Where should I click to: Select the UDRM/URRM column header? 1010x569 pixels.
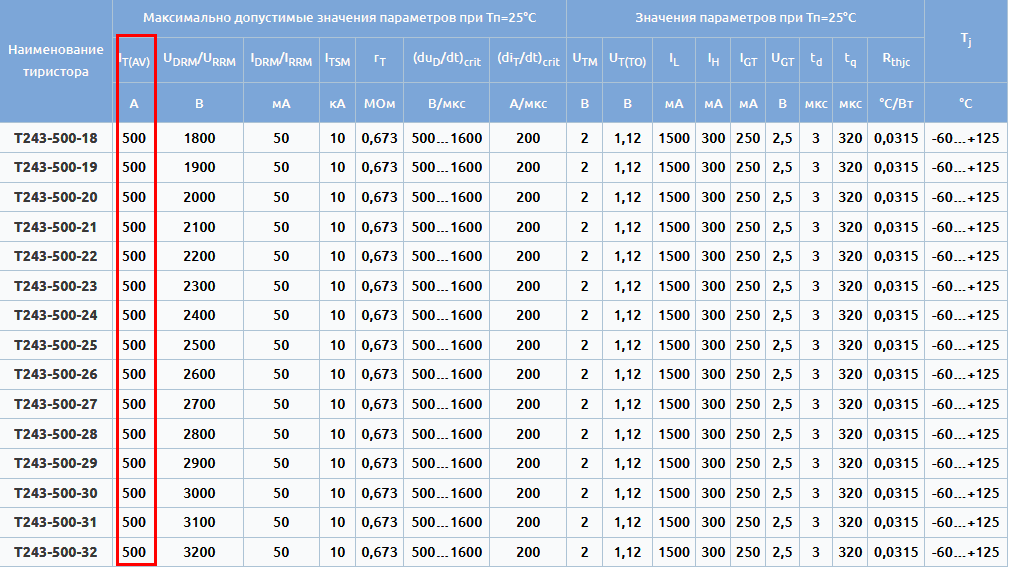coord(199,61)
